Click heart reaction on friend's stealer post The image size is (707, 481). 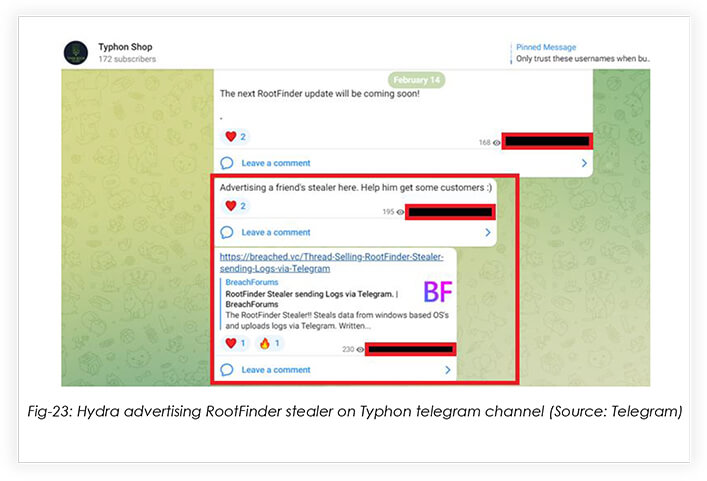click(235, 206)
